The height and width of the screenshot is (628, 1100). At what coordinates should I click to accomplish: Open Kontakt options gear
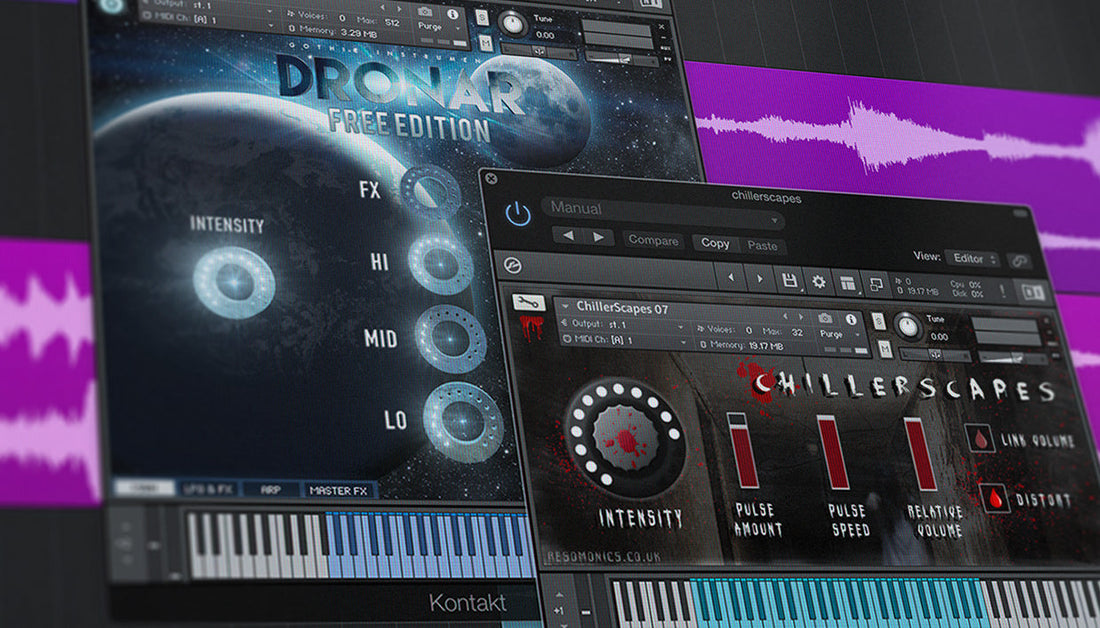819,282
